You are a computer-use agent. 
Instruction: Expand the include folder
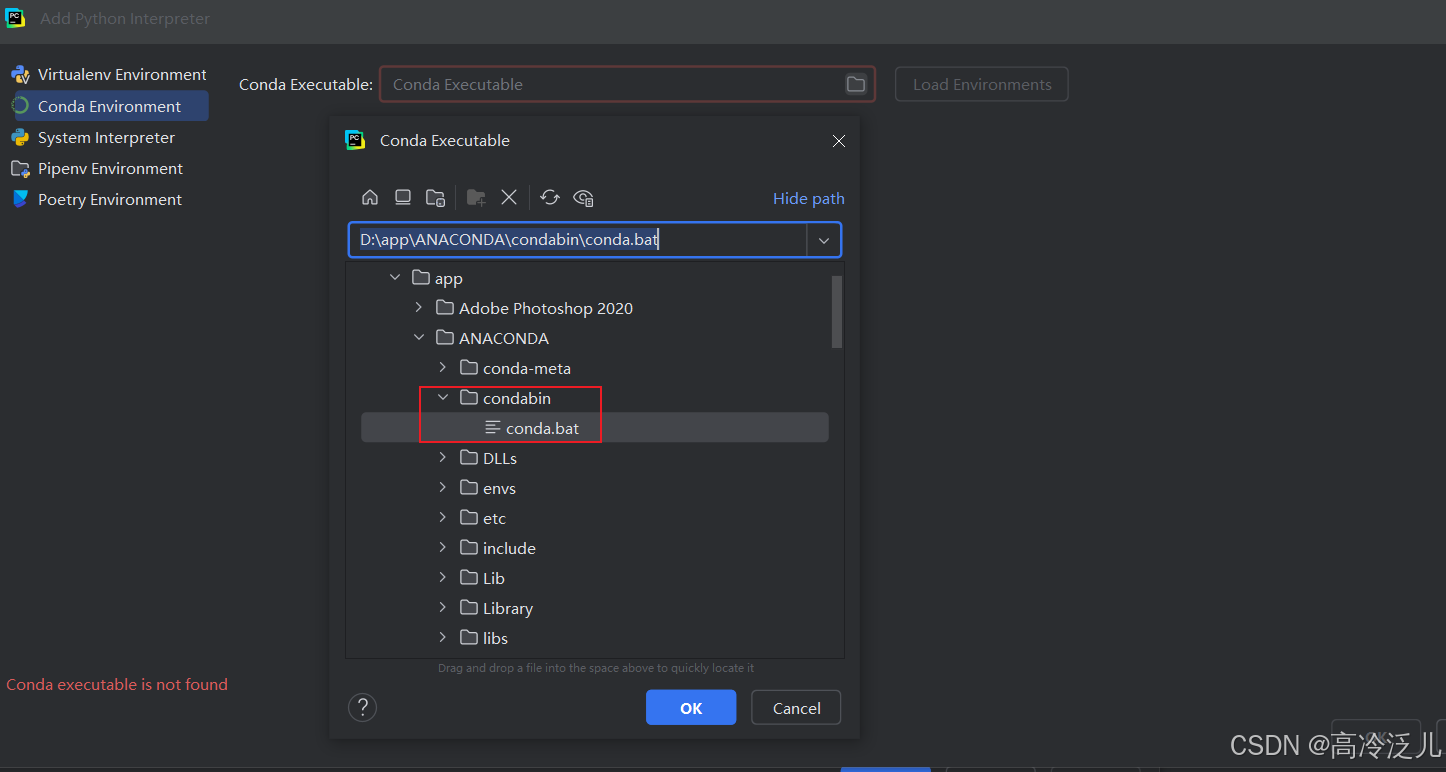click(443, 548)
